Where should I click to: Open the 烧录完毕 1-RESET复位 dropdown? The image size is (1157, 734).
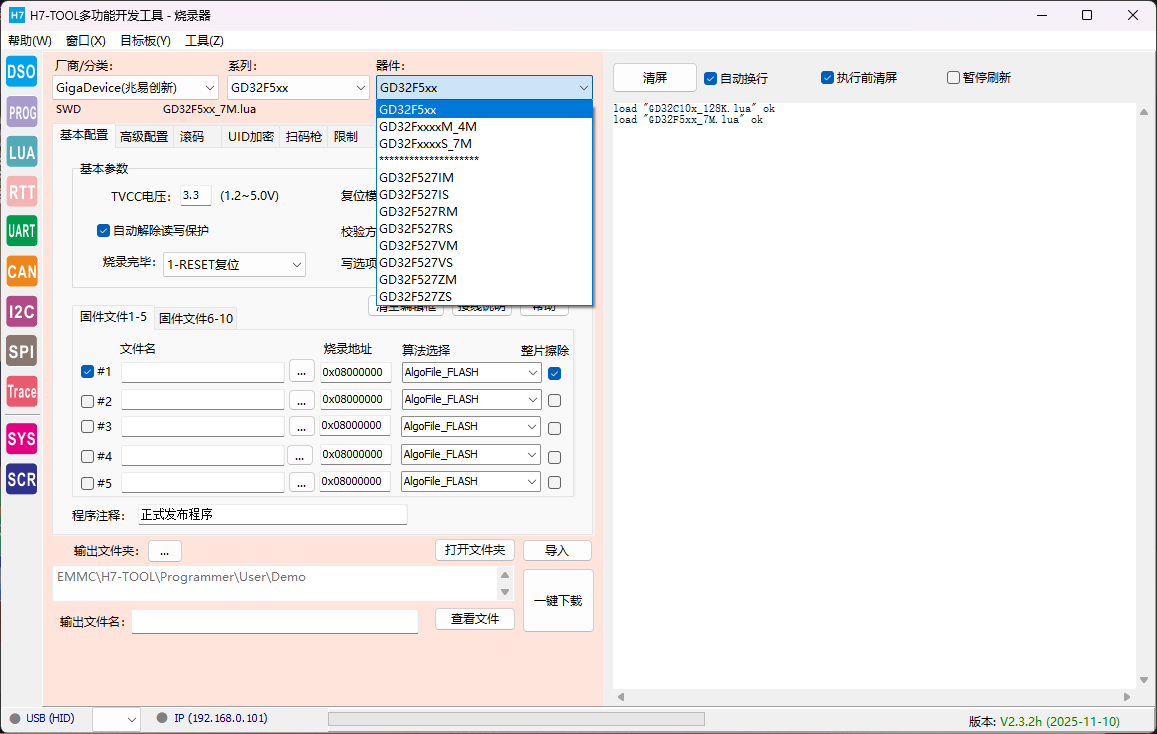click(x=234, y=265)
